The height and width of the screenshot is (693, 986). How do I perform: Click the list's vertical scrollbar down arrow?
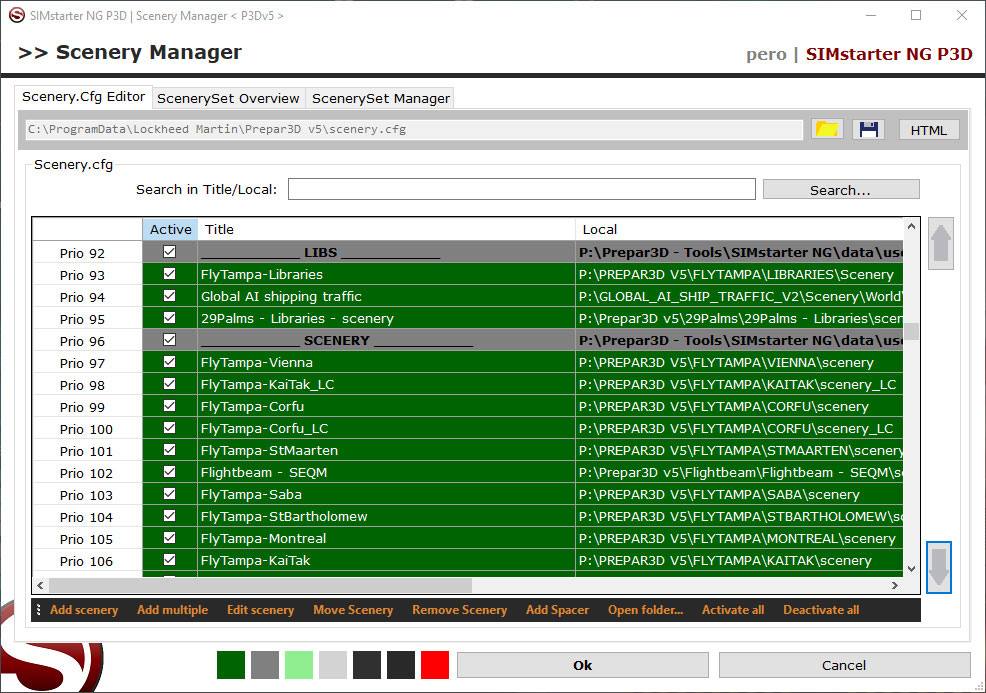(911, 569)
